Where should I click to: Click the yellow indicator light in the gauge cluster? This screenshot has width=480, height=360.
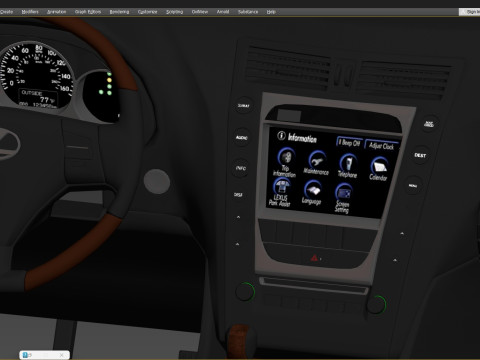tap(109, 80)
